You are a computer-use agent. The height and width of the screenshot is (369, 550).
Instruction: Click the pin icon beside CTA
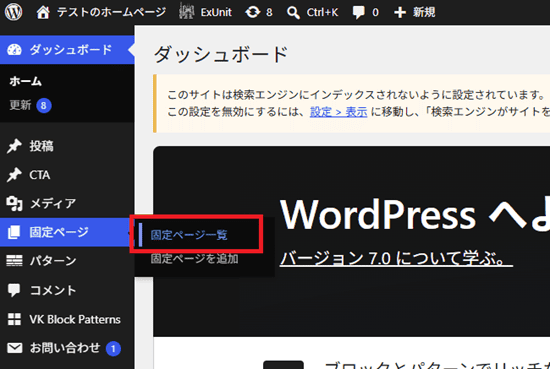pos(14,175)
